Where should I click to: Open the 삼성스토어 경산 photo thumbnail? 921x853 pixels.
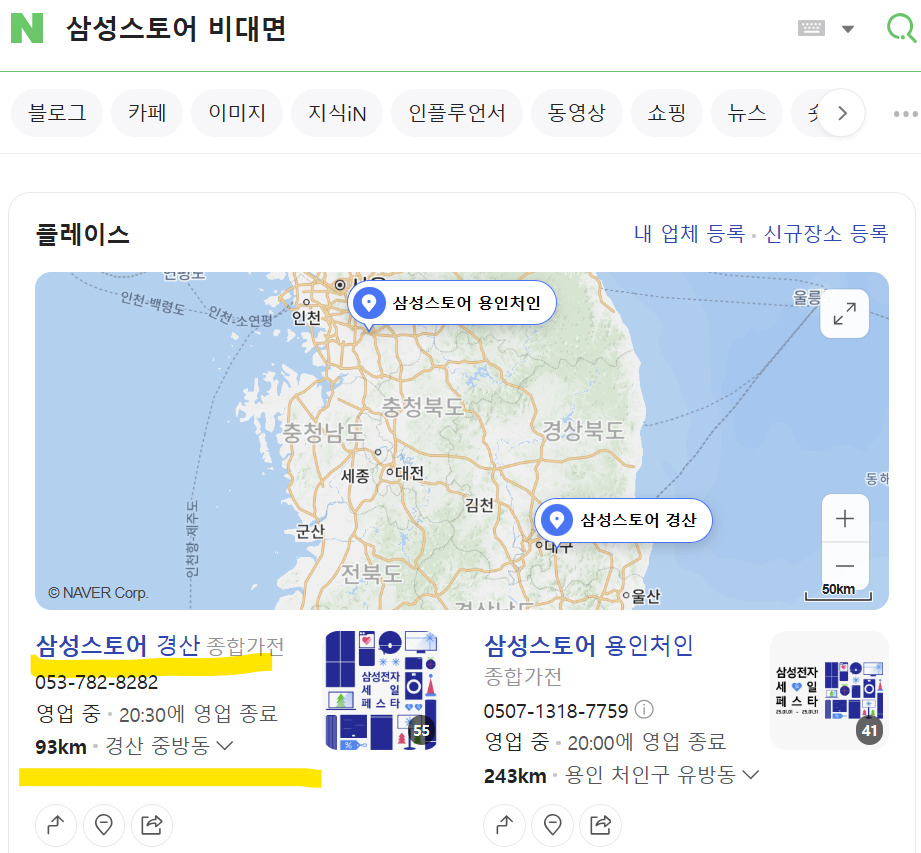[381, 690]
